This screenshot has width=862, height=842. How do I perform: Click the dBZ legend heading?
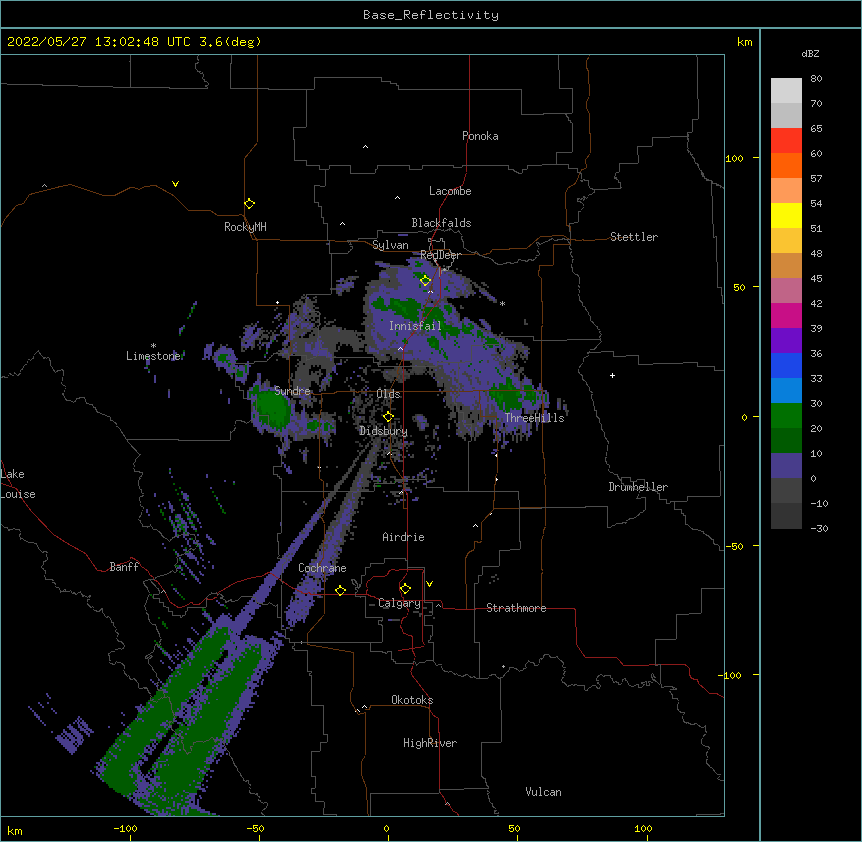pyautogui.click(x=810, y=53)
